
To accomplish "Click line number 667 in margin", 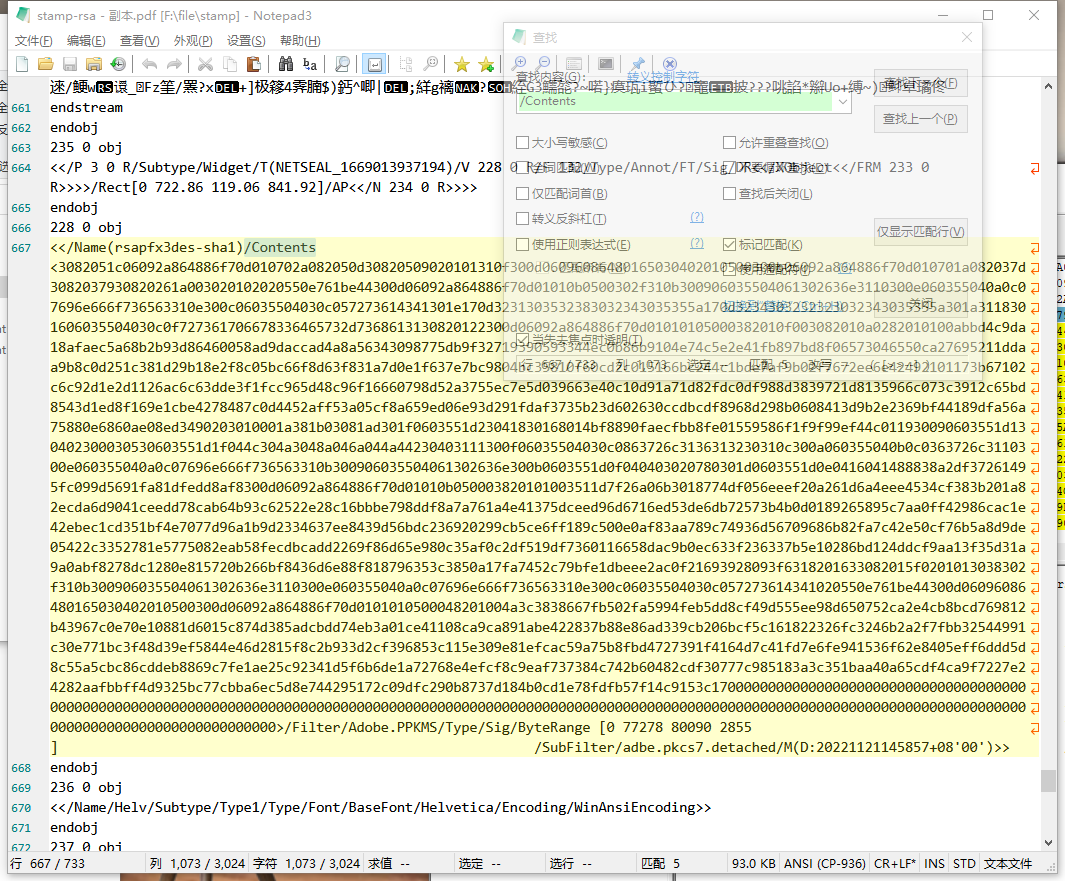I will [21, 248].
